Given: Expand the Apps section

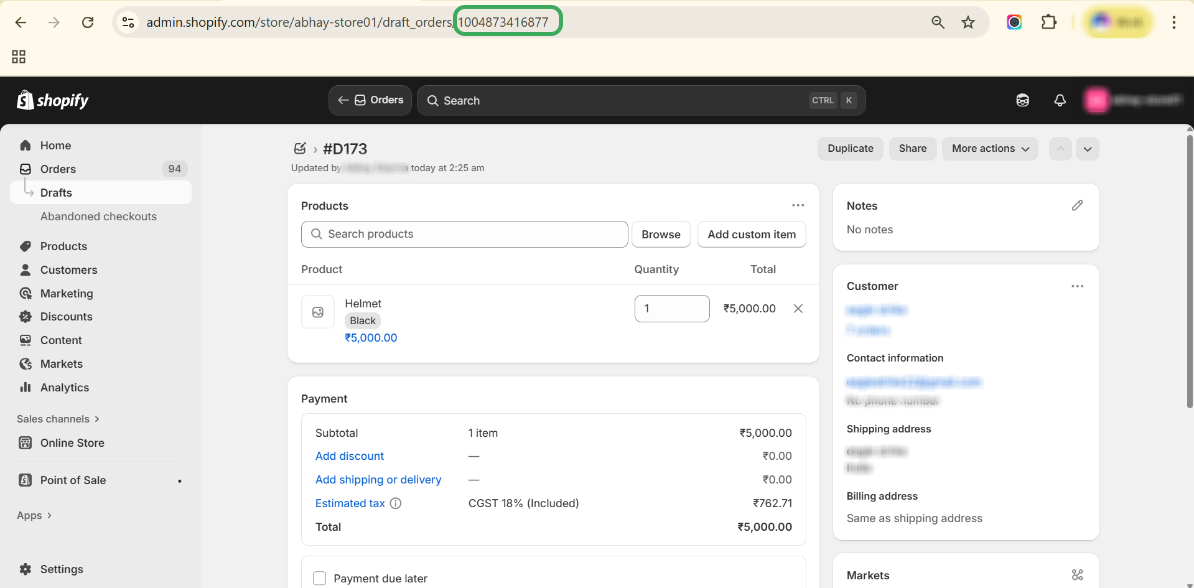Looking at the screenshot, I should tap(34, 516).
